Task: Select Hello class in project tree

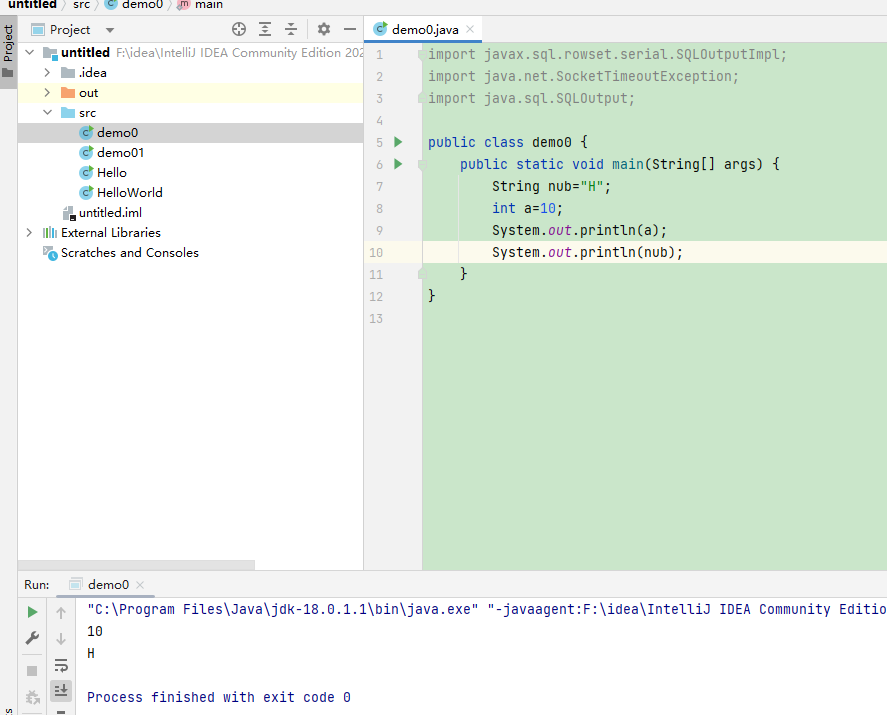Action: pos(111,173)
